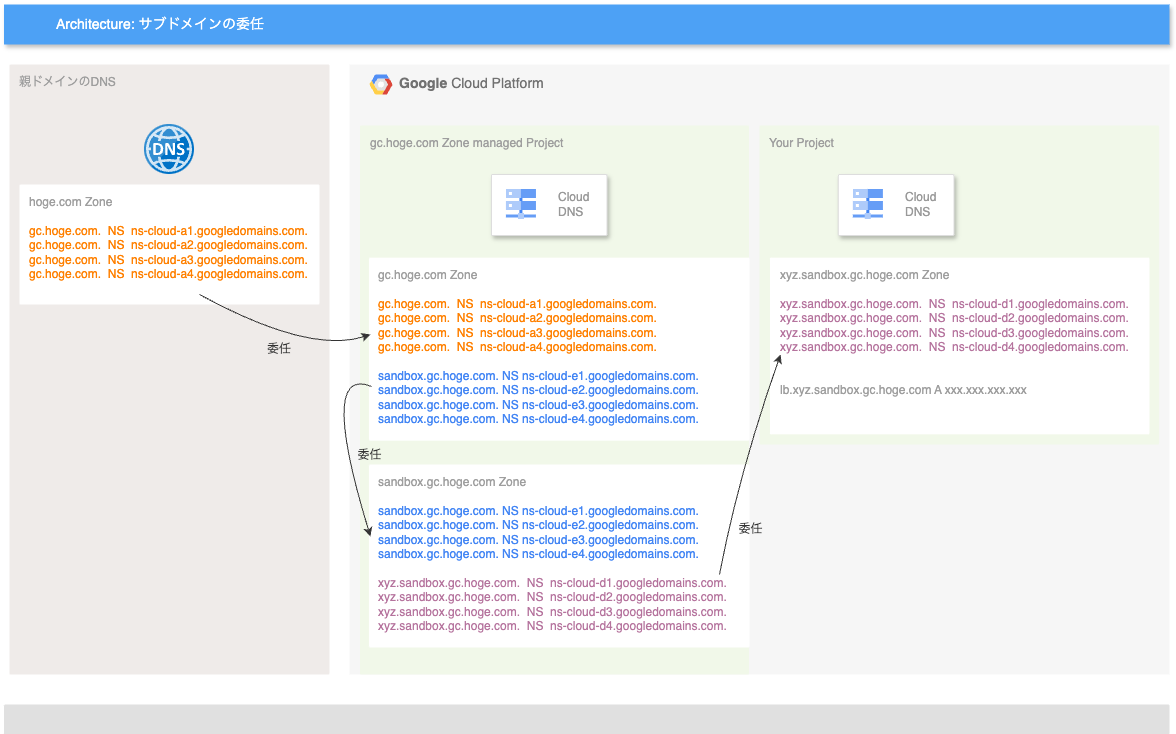Click the Cloud DNS card in Your Project

[896, 204]
